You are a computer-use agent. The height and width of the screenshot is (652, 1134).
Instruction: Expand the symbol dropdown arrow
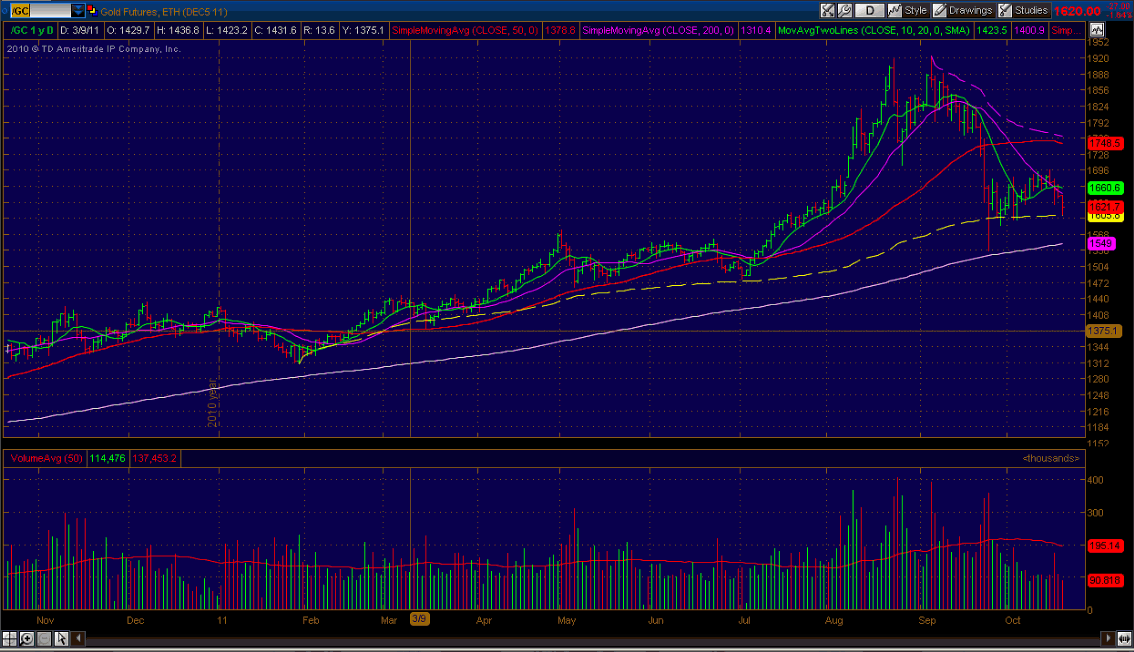pyautogui.click(x=78, y=11)
